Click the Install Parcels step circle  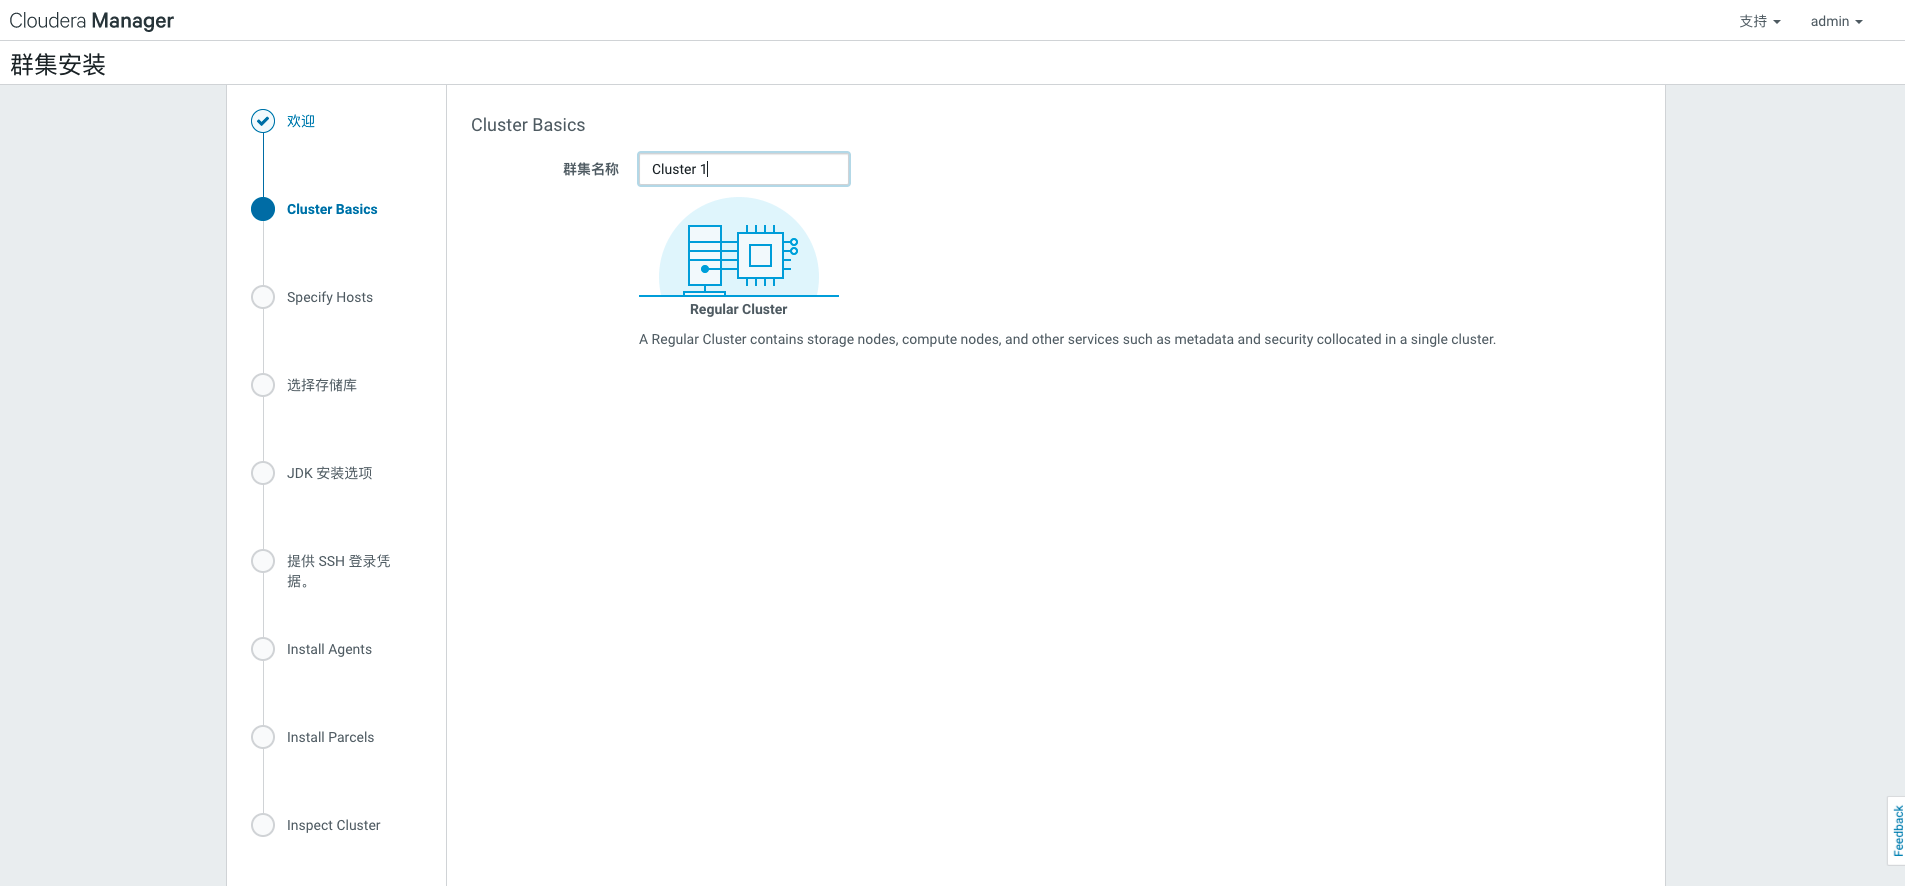point(263,737)
